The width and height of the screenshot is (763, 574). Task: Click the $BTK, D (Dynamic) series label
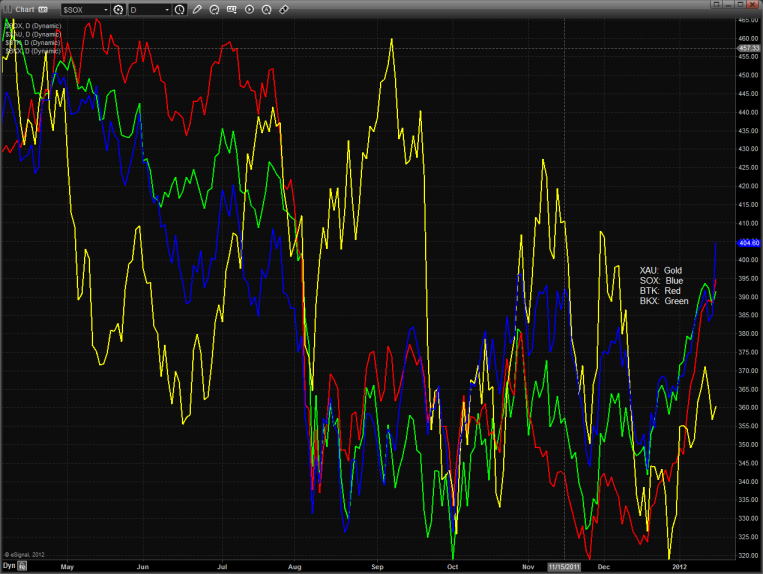point(33,43)
